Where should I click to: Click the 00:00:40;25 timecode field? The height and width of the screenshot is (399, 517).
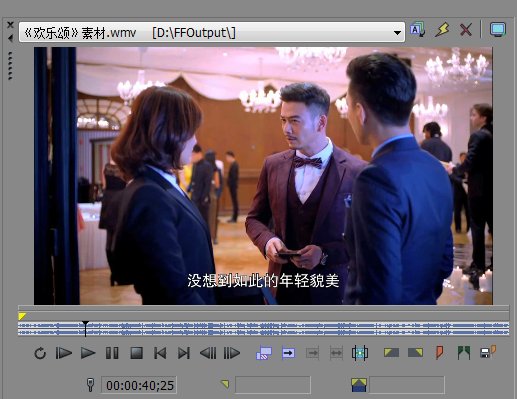(x=139, y=385)
